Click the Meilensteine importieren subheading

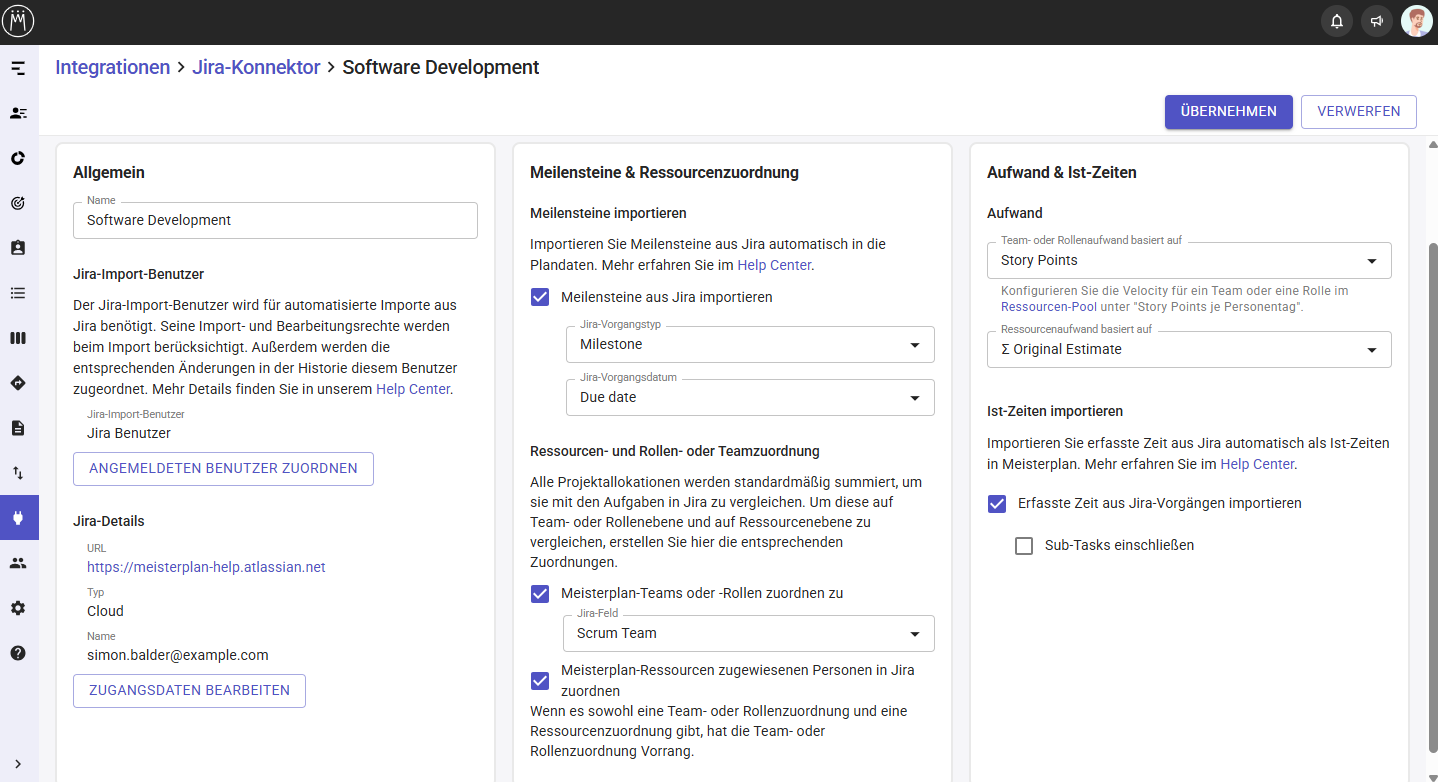[608, 213]
